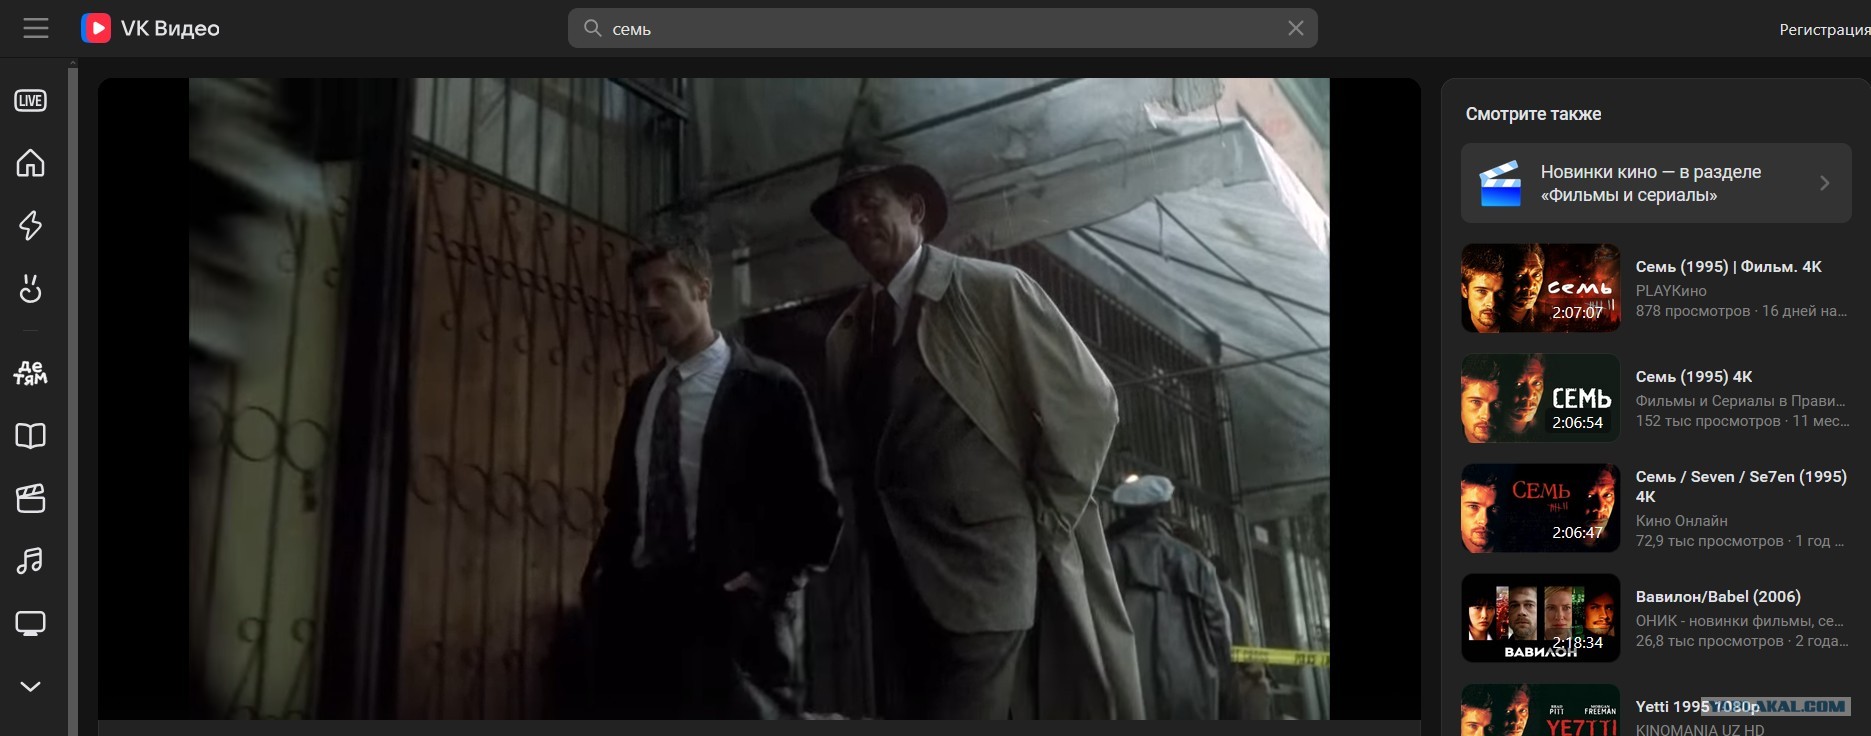Open the KINOMANIA UZ HD channel
This screenshot has height=736, width=1871.
click(x=1700, y=729)
